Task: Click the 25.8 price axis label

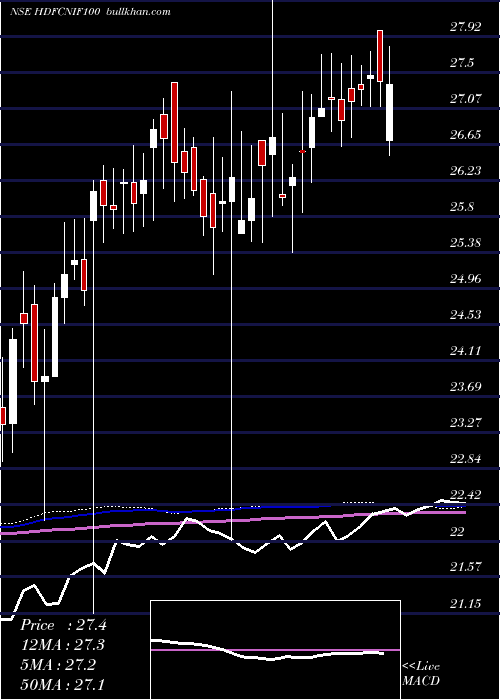Action: pyautogui.click(x=462, y=207)
